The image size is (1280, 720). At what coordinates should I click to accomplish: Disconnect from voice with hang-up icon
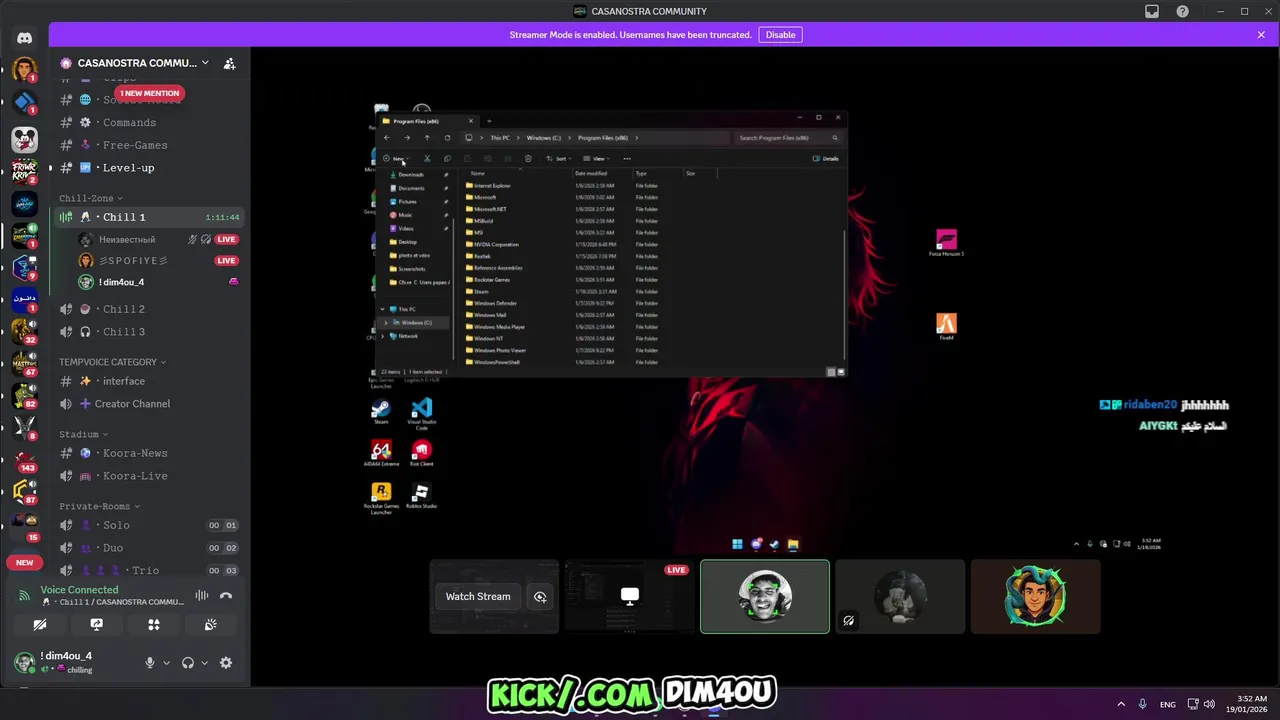click(226, 595)
